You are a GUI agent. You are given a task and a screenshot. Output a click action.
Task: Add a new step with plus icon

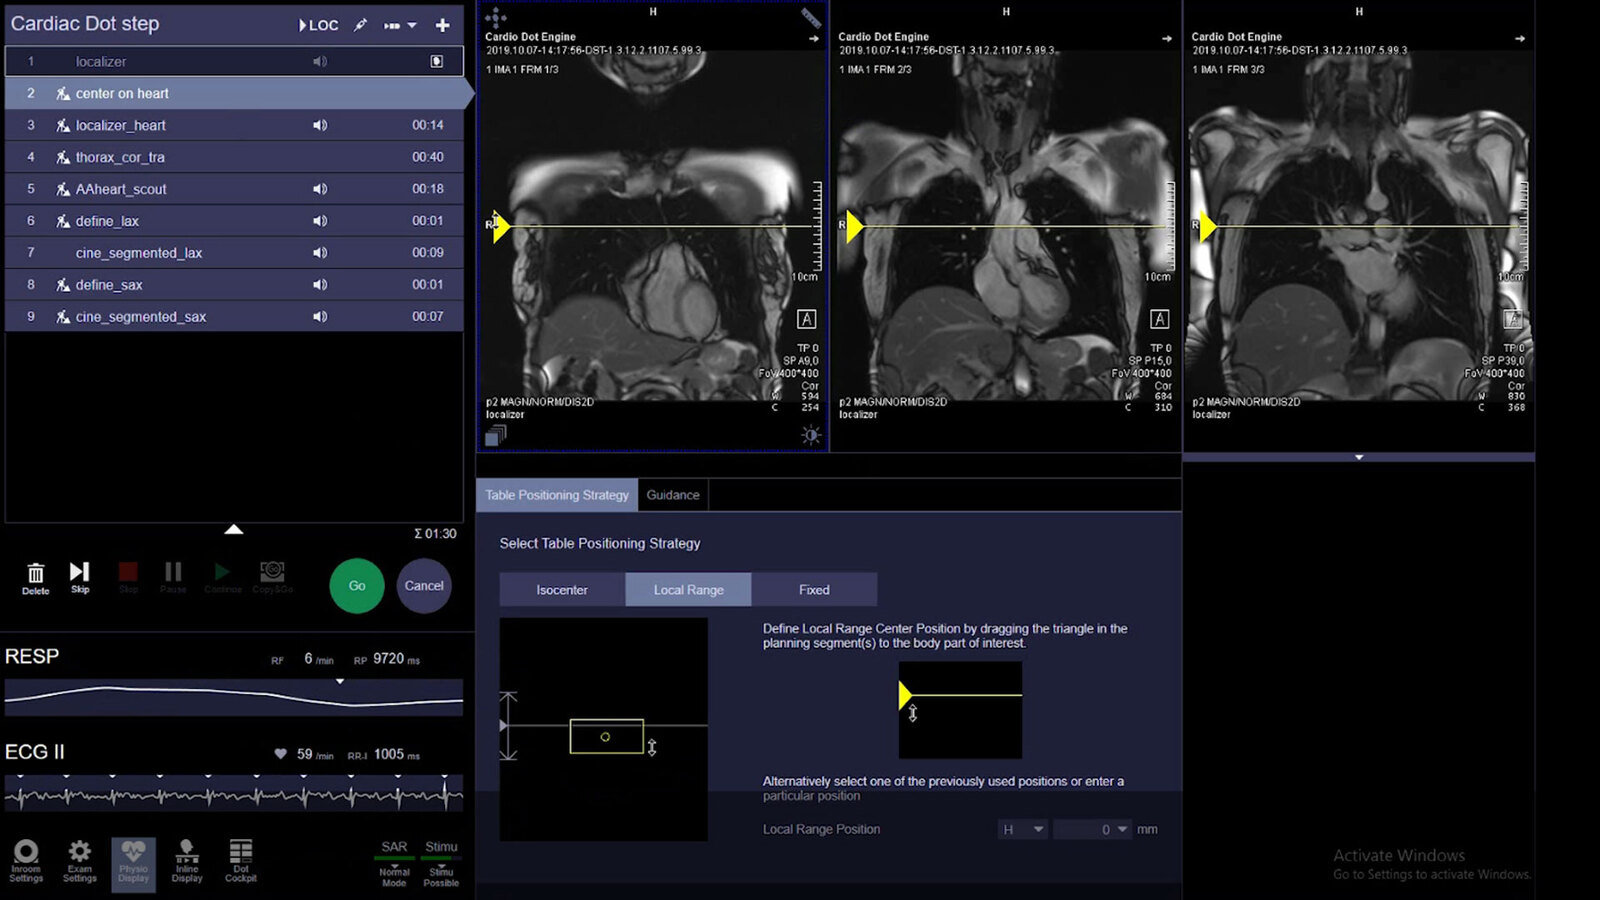[442, 25]
